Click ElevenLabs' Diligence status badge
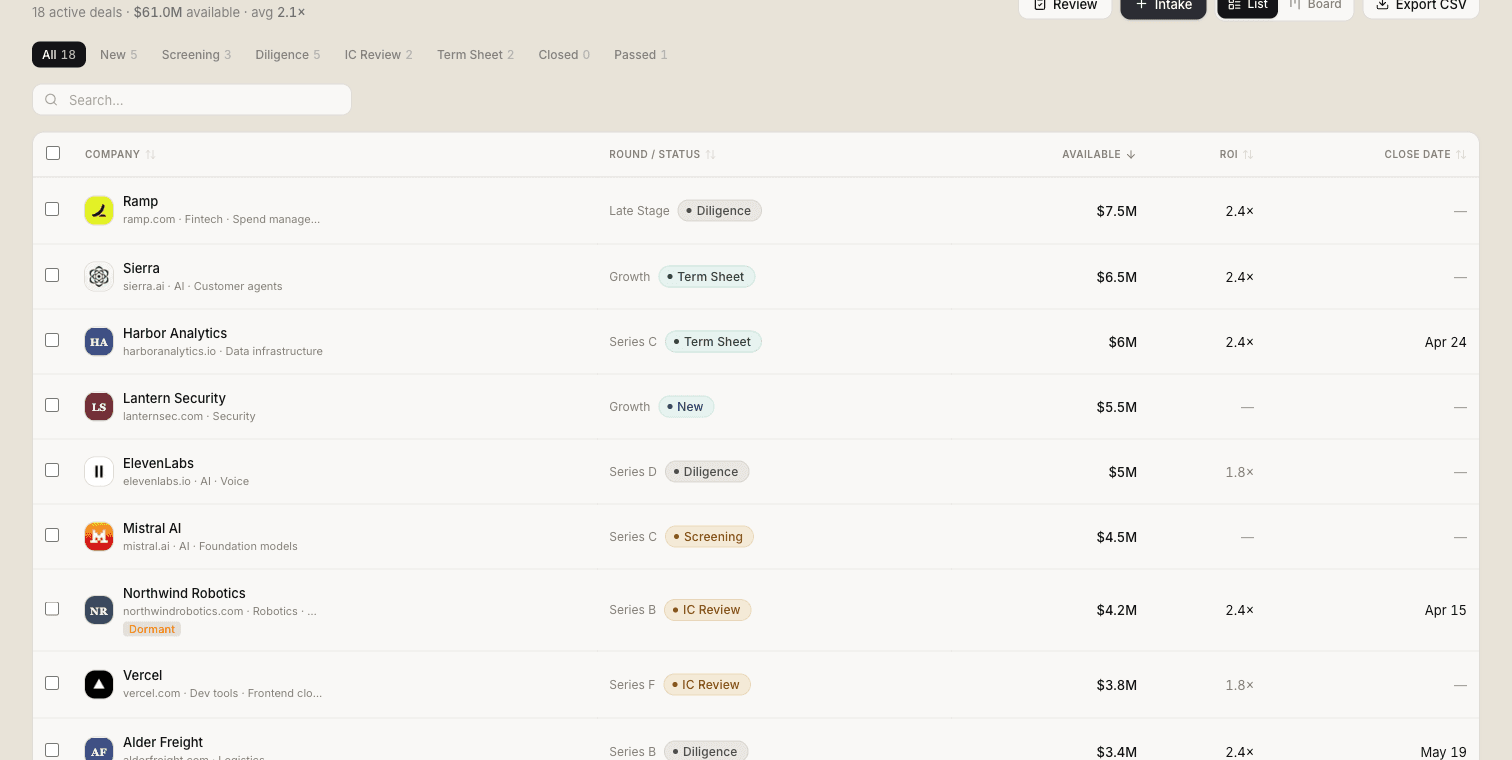The image size is (1512, 760). (707, 472)
